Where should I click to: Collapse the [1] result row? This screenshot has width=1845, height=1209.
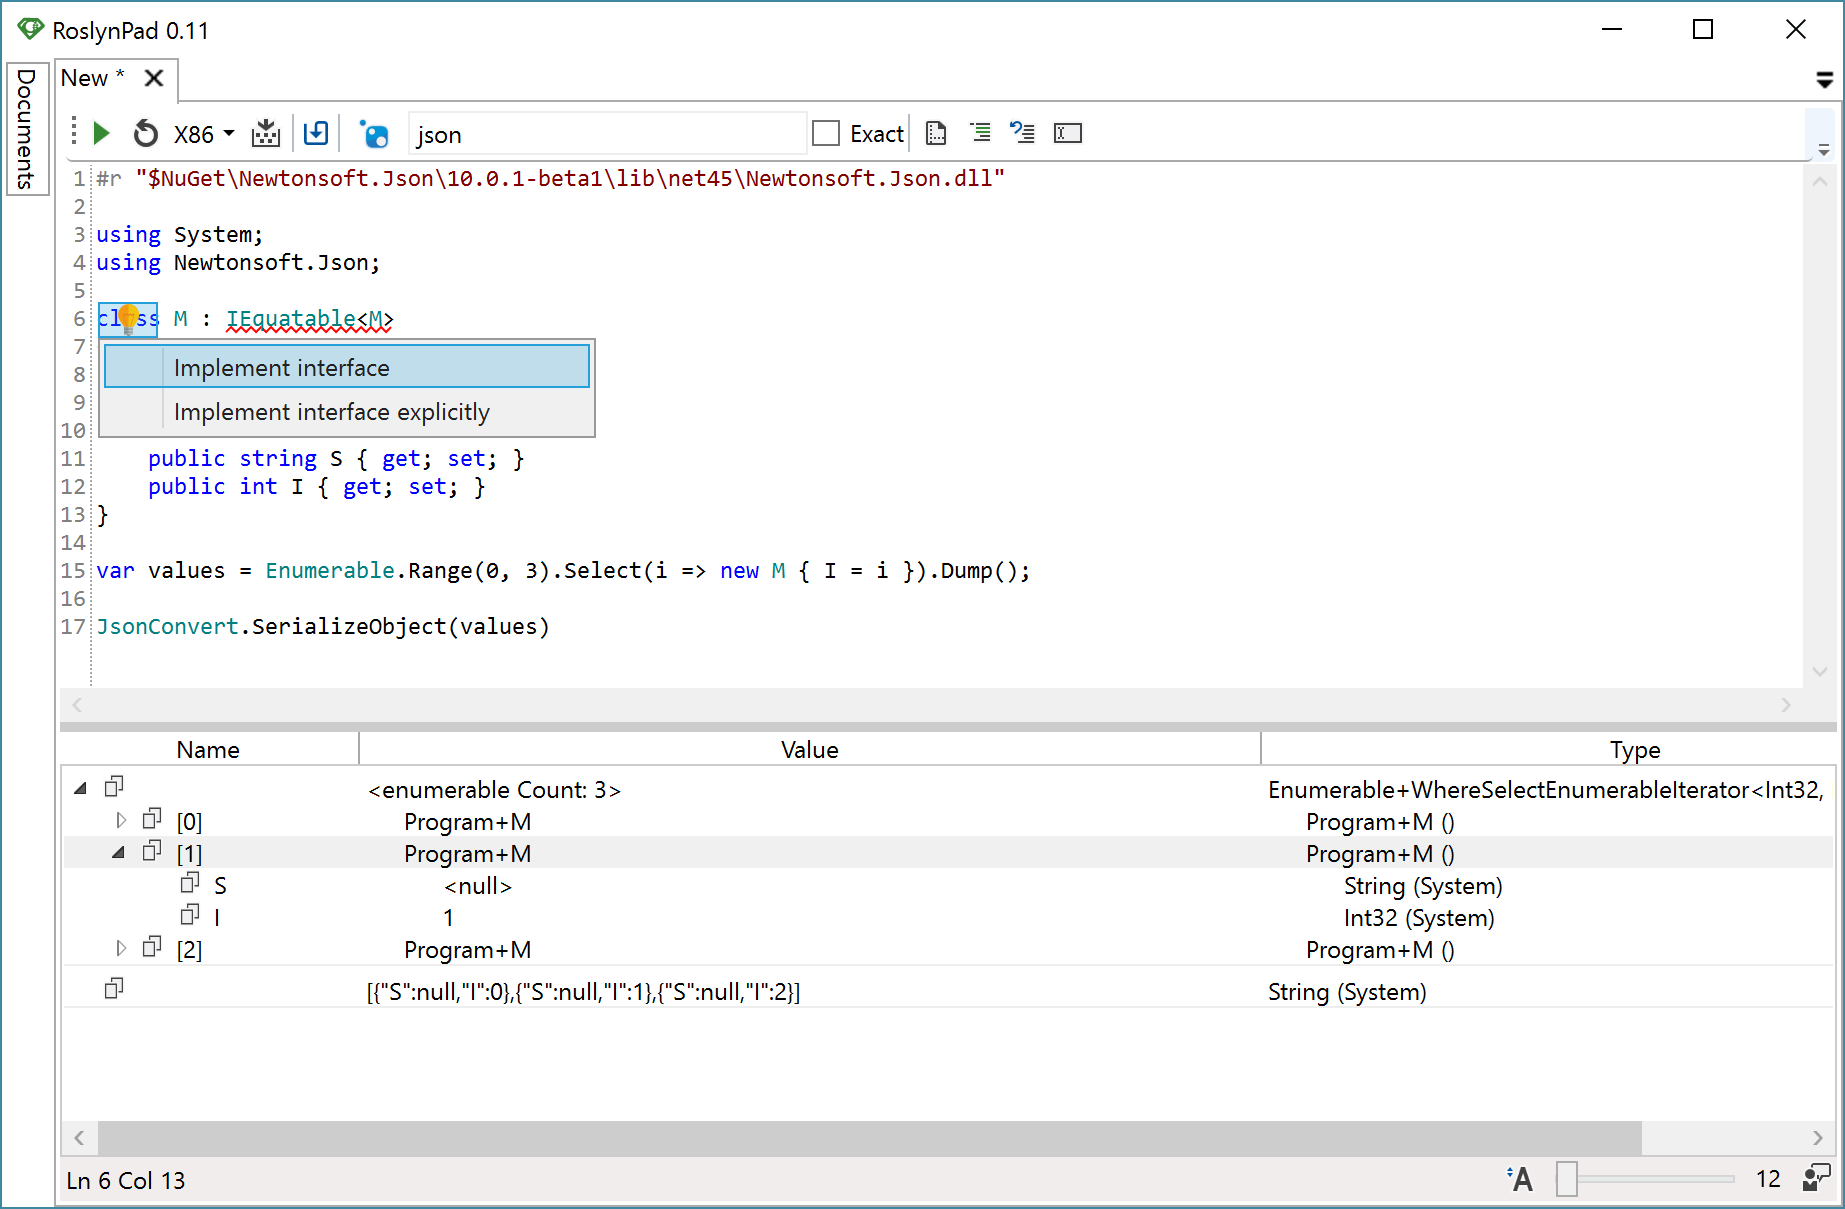click(119, 853)
